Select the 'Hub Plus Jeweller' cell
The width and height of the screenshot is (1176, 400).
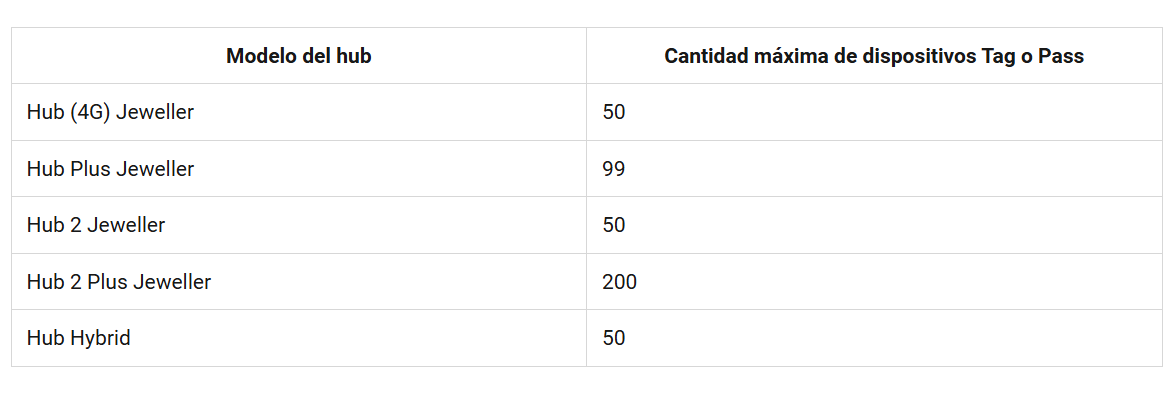coord(110,169)
